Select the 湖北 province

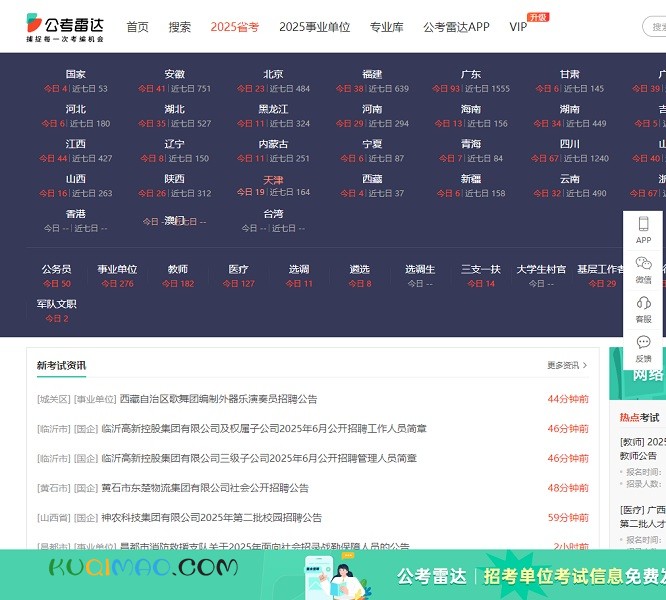pyautogui.click(x=175, y=109)
